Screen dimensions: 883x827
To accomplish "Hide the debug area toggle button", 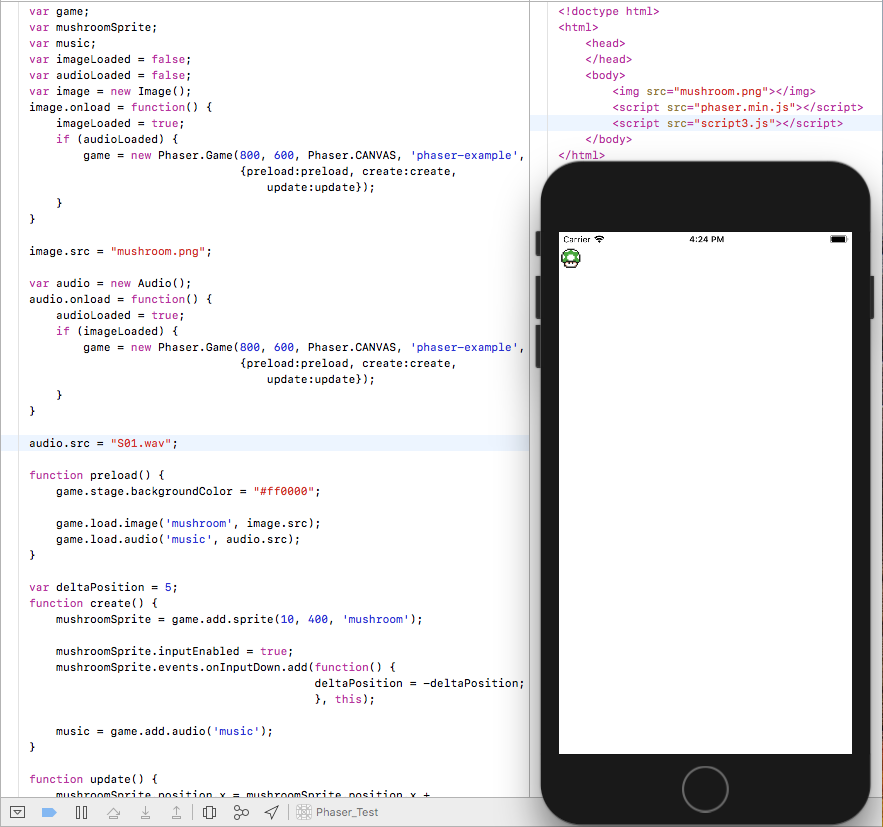I will coord(17,812).
